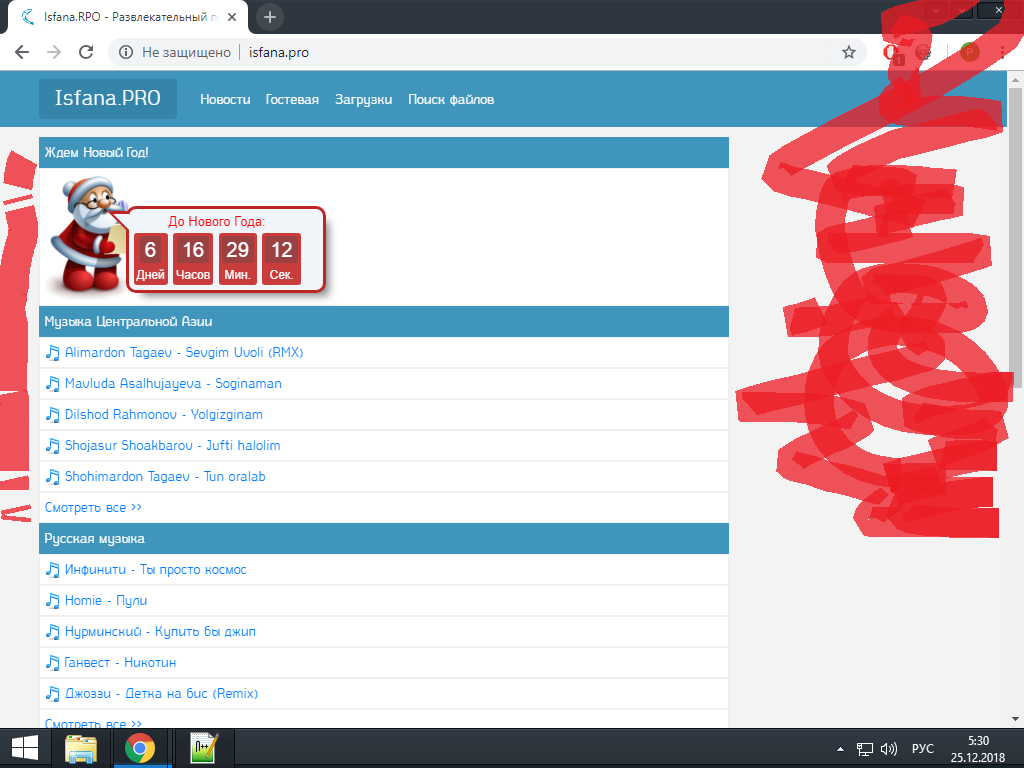The height and width of the screenshot is (768, 1024).
Task: Open Windows Start menu
Action: pos(24,748)
